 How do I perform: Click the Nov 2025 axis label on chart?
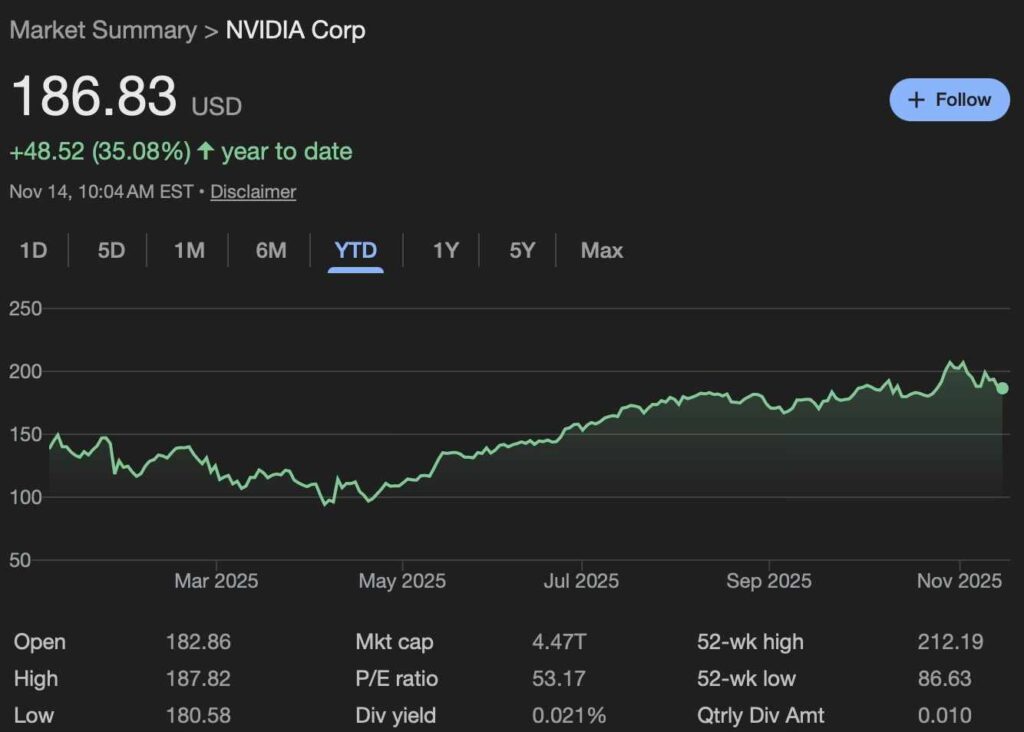[959, 580]
